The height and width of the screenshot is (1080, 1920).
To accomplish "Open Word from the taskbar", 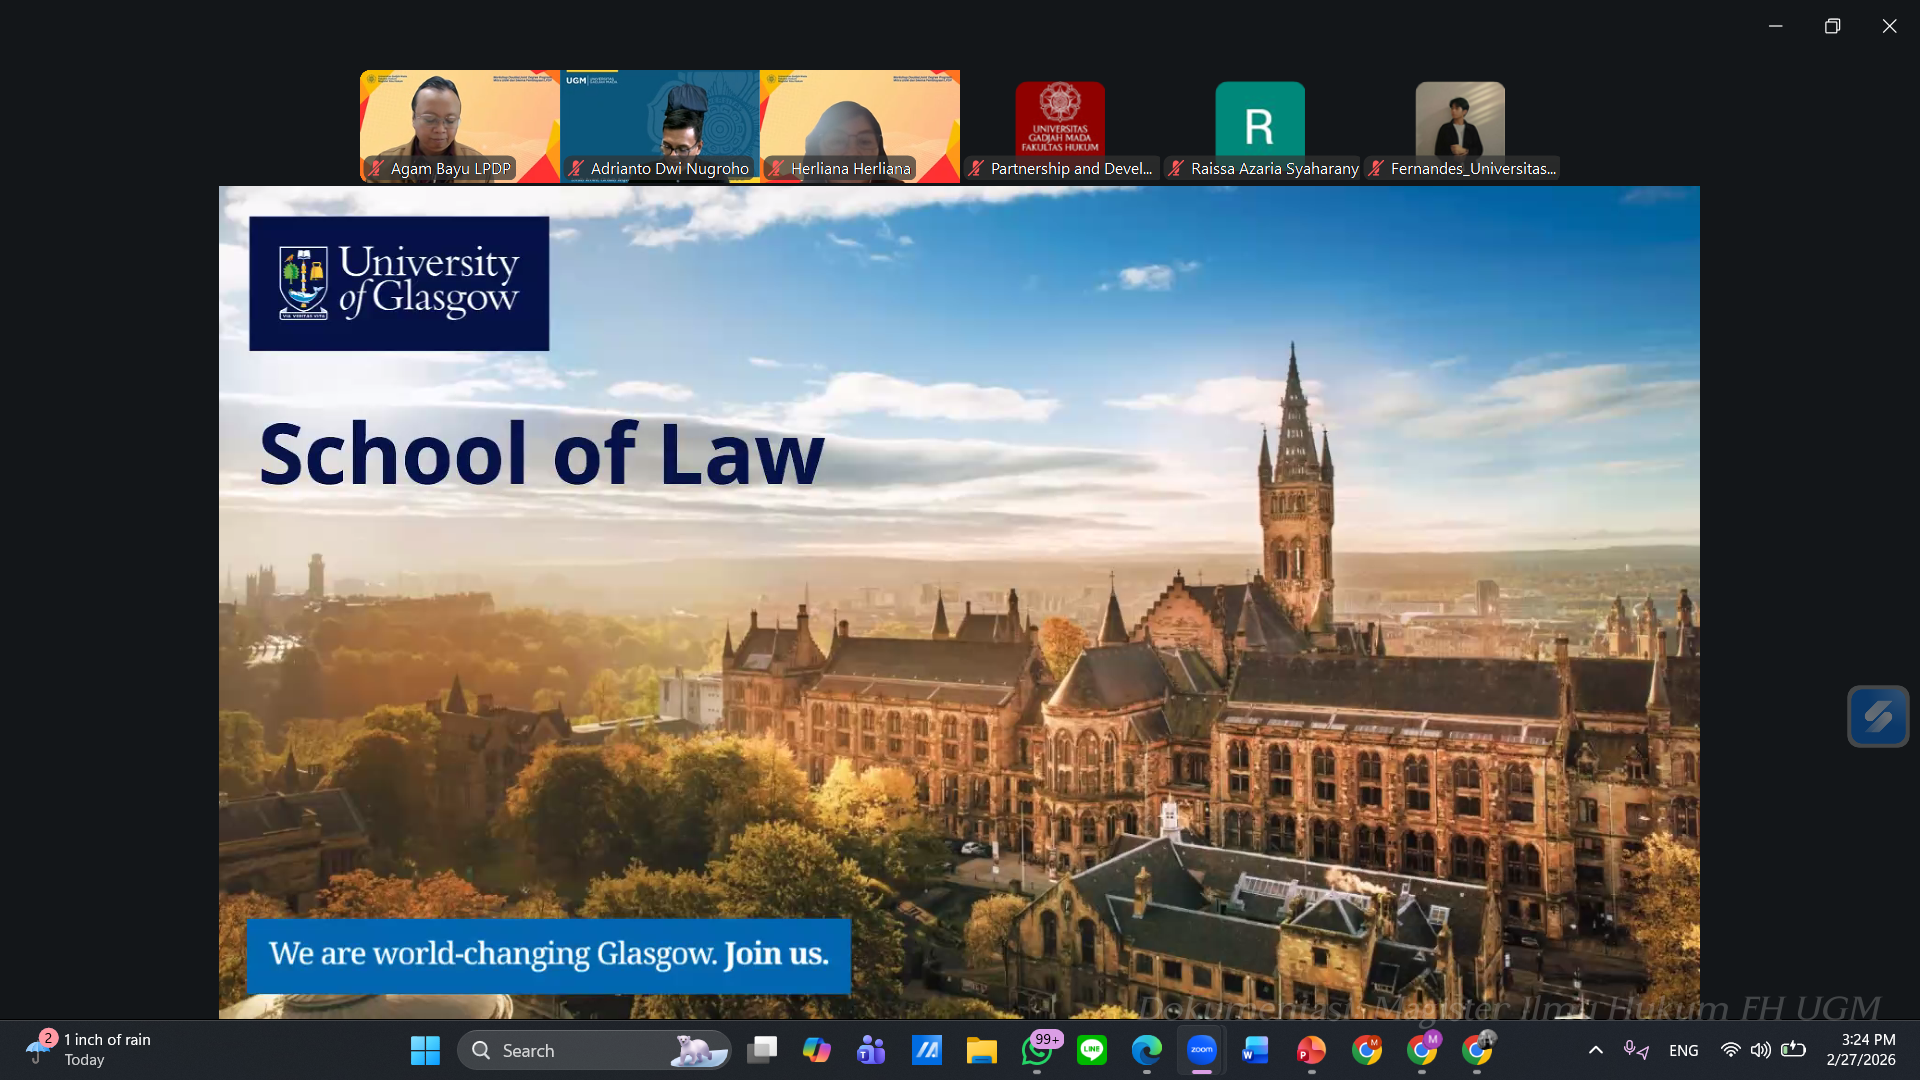I will [x=1255, y=1050].
